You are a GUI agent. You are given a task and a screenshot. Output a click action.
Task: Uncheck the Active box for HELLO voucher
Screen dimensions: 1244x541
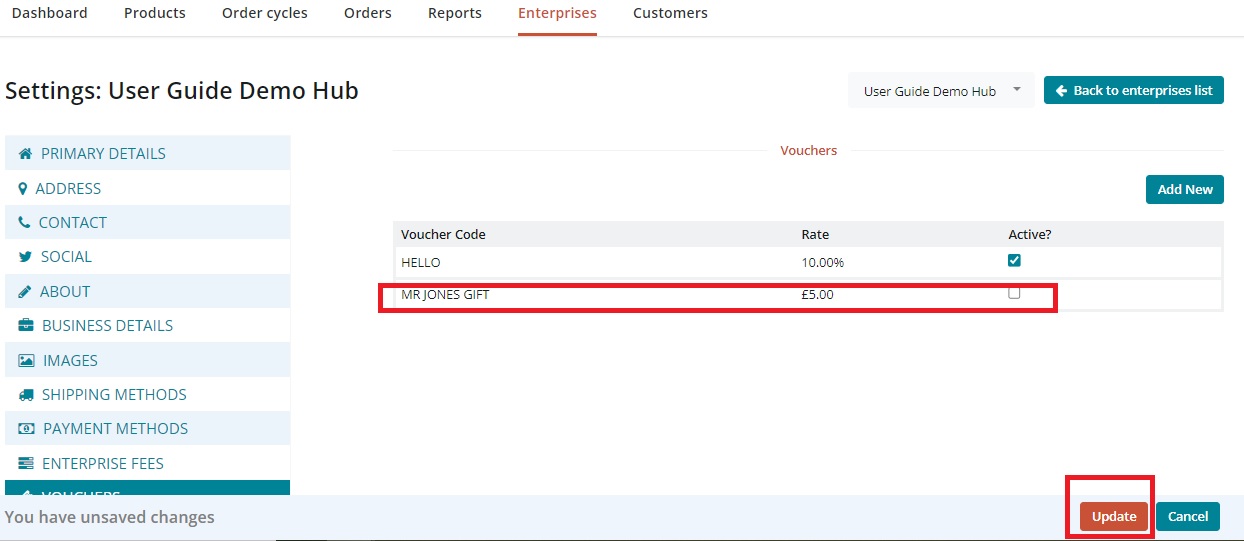click(x=1014, y=260)
